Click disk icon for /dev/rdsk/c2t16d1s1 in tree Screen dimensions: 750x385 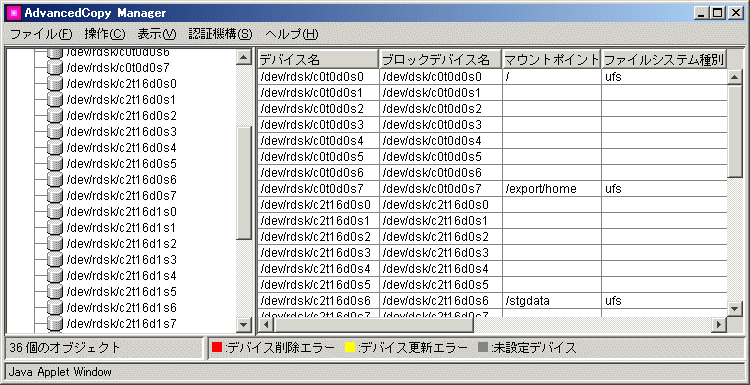[x=55, y=228]
